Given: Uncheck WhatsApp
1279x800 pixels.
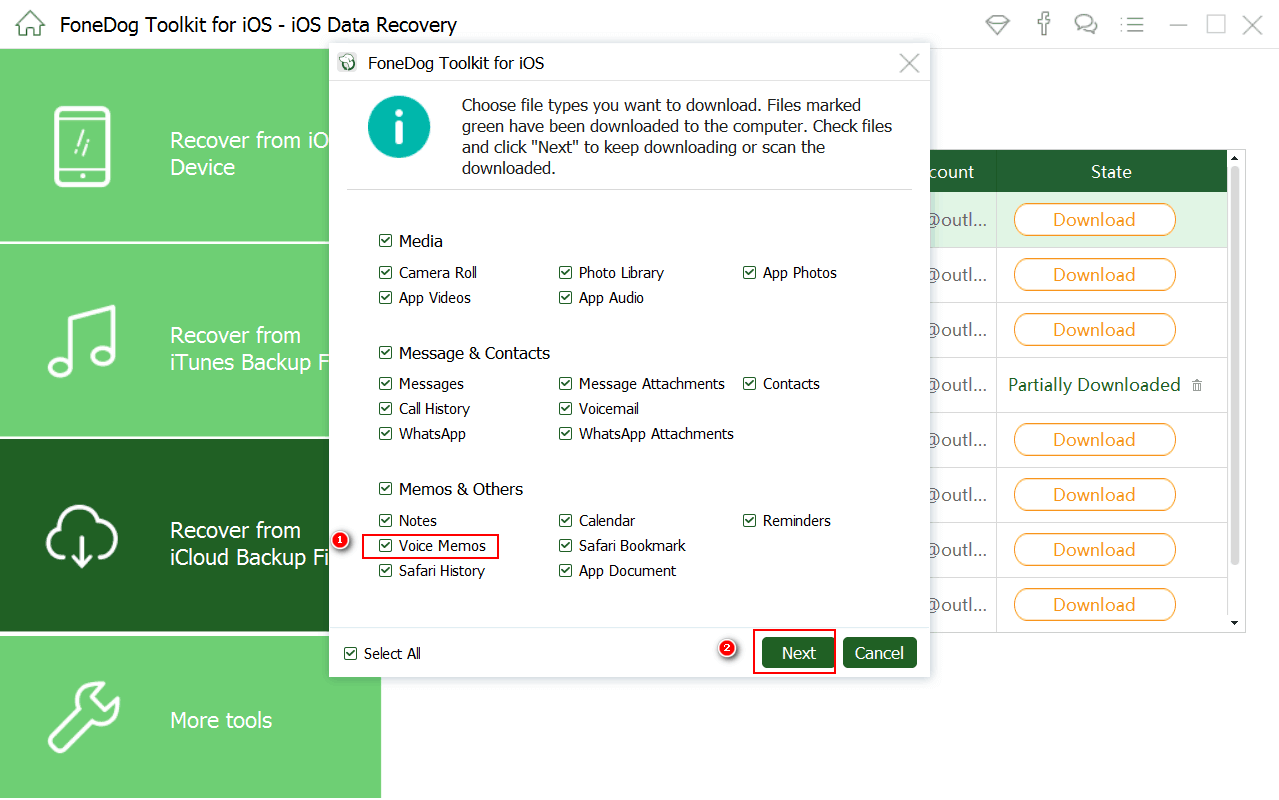Looking at the screenshot, I should pos(385,433).
